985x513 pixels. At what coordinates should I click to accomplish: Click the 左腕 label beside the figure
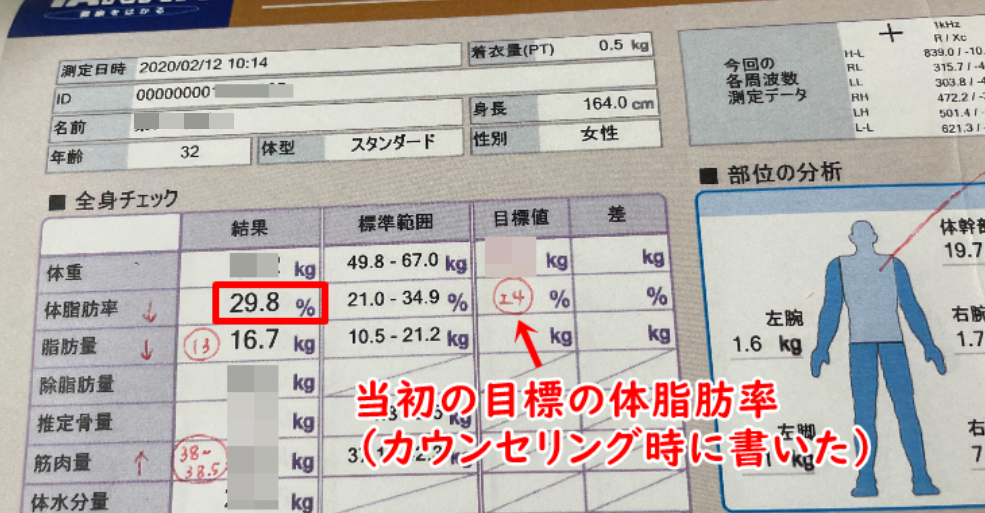783,319
